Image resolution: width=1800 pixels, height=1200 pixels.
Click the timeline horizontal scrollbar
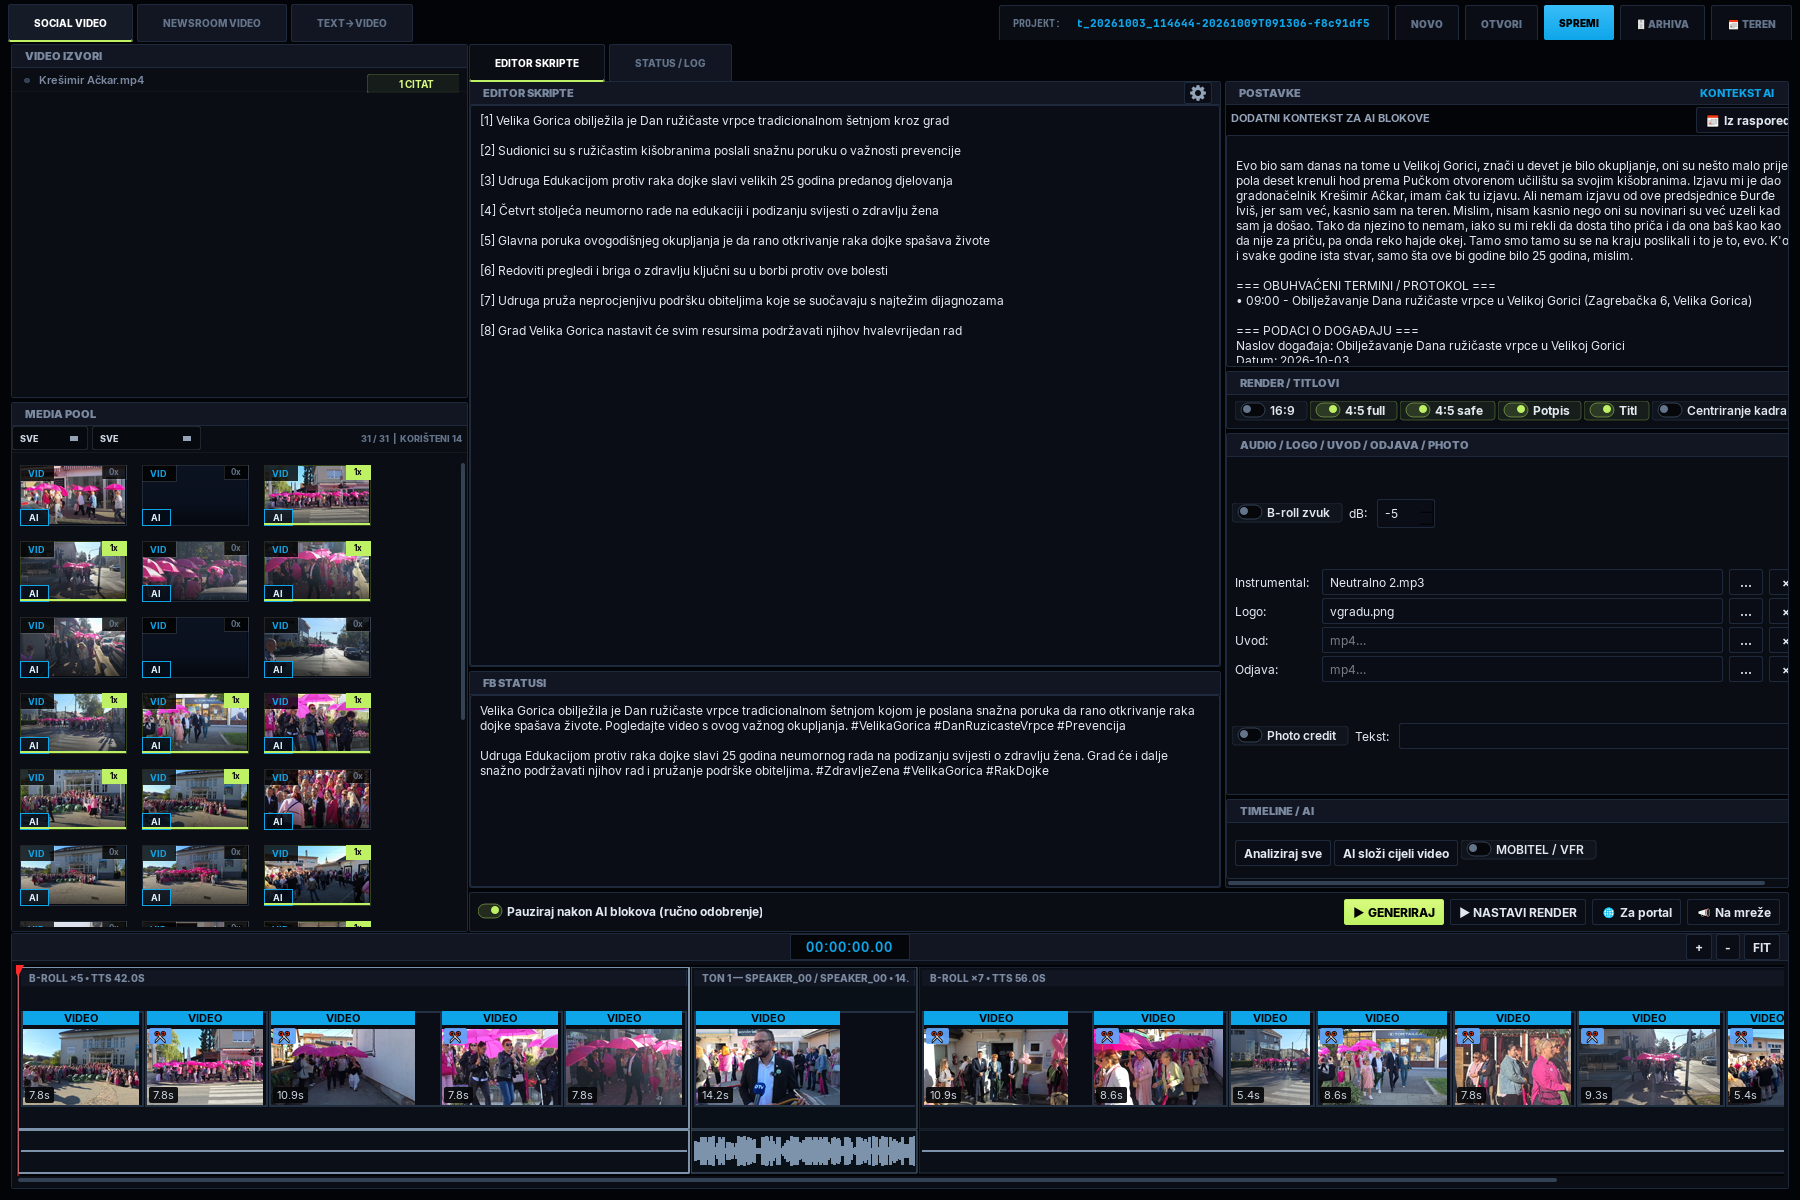point(788,1180)
